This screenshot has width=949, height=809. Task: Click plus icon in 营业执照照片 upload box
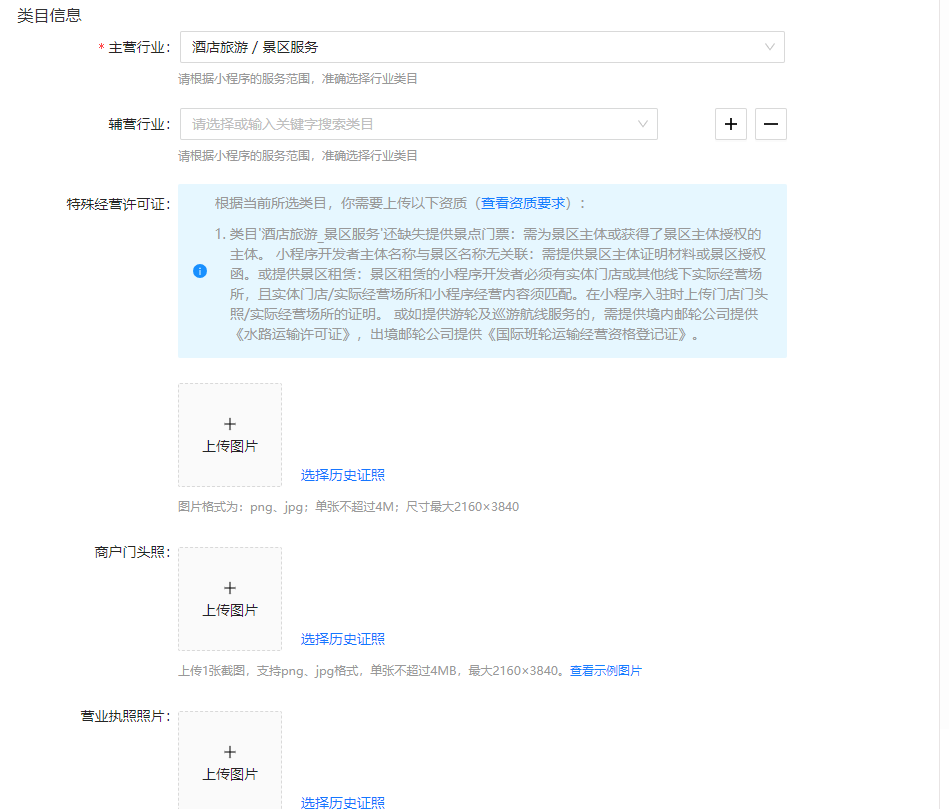[x=230, y=752]
